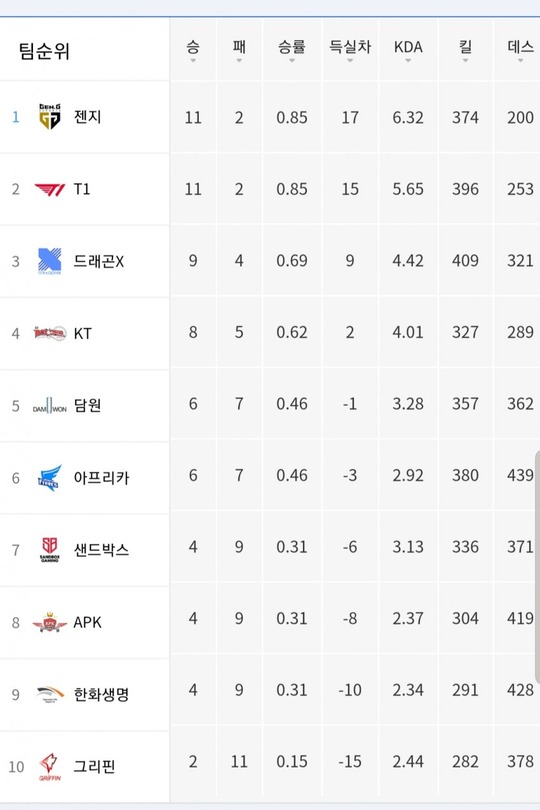Click the T1 red logo icon
This screenshot has height=810, width=540.
click(x=50, y=190)
